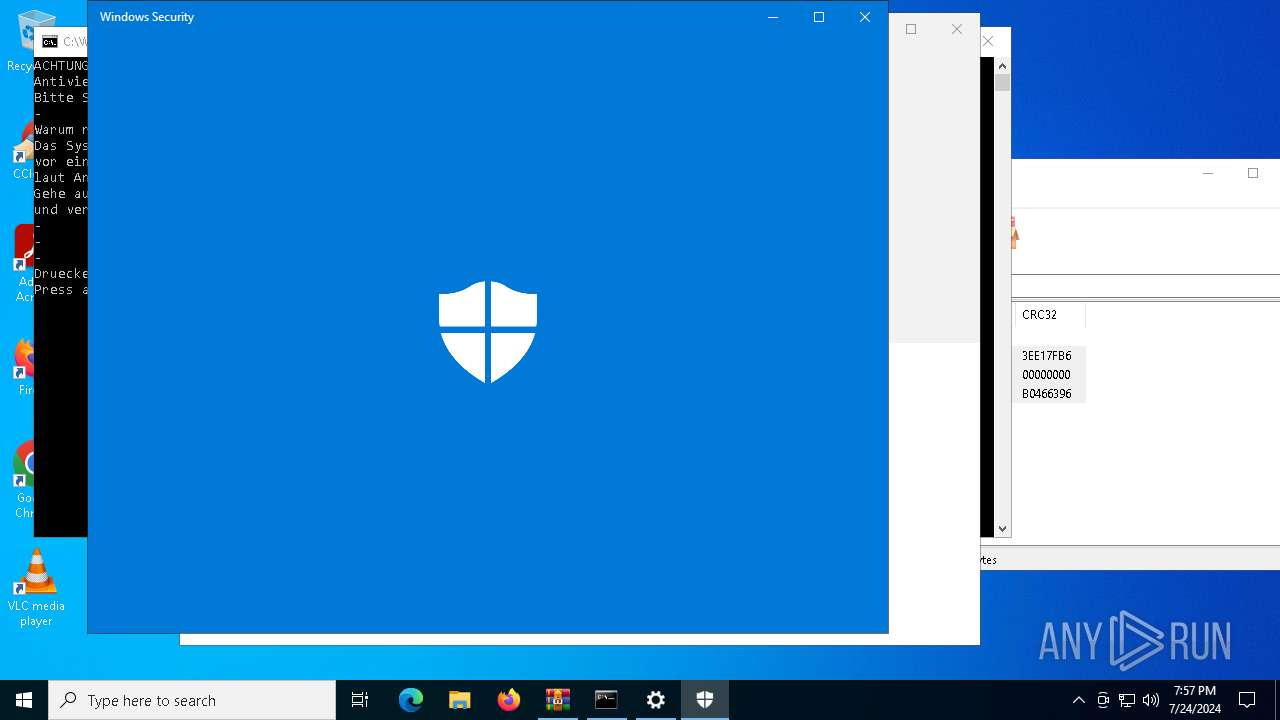Close the Windows Security window
Screen dimensions: 1280x720
tap(865, 17)
